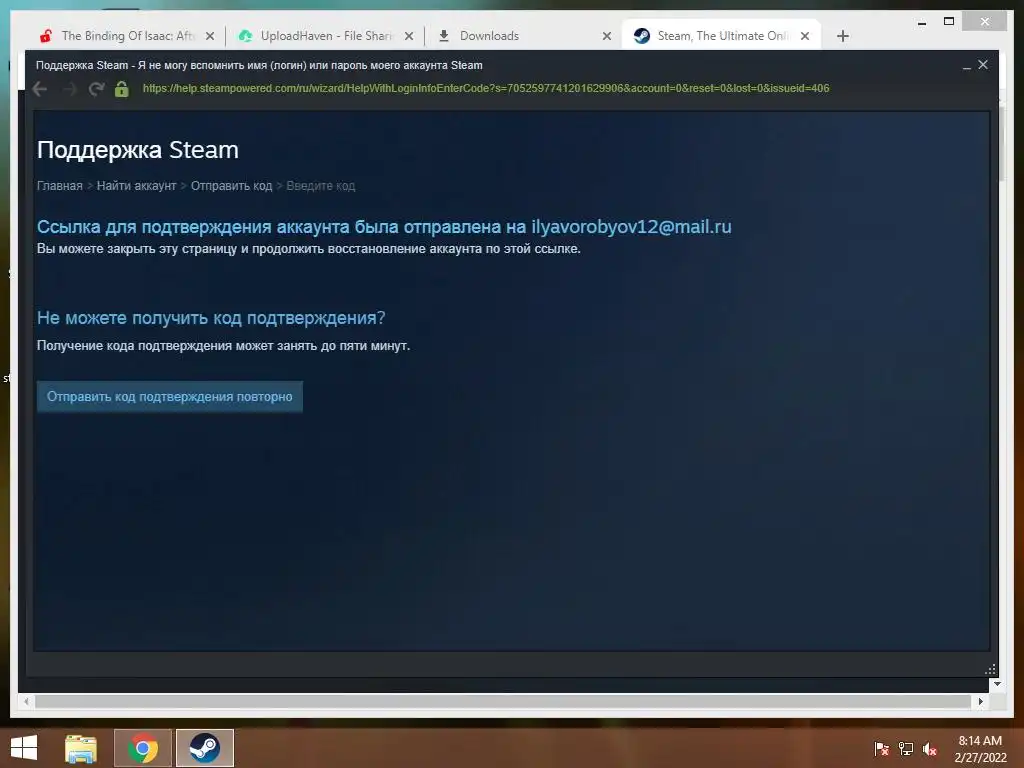Select the Steam support URL address field
This screenshot has height=768, width=1024.
point(486,88)
